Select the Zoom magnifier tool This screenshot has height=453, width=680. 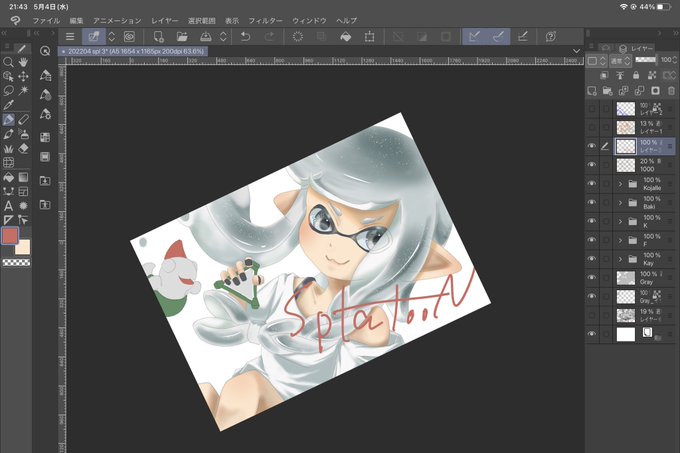(x=8, y=62)
